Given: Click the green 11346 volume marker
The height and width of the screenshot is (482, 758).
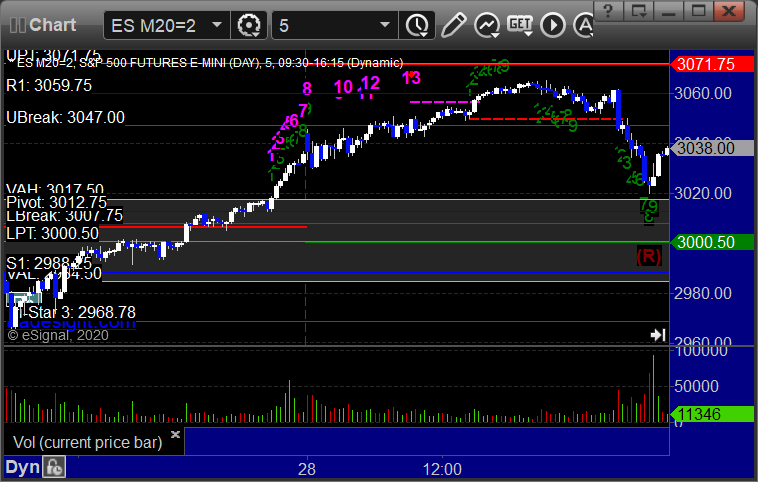Looking at the screenshot, I should point(712,414).
